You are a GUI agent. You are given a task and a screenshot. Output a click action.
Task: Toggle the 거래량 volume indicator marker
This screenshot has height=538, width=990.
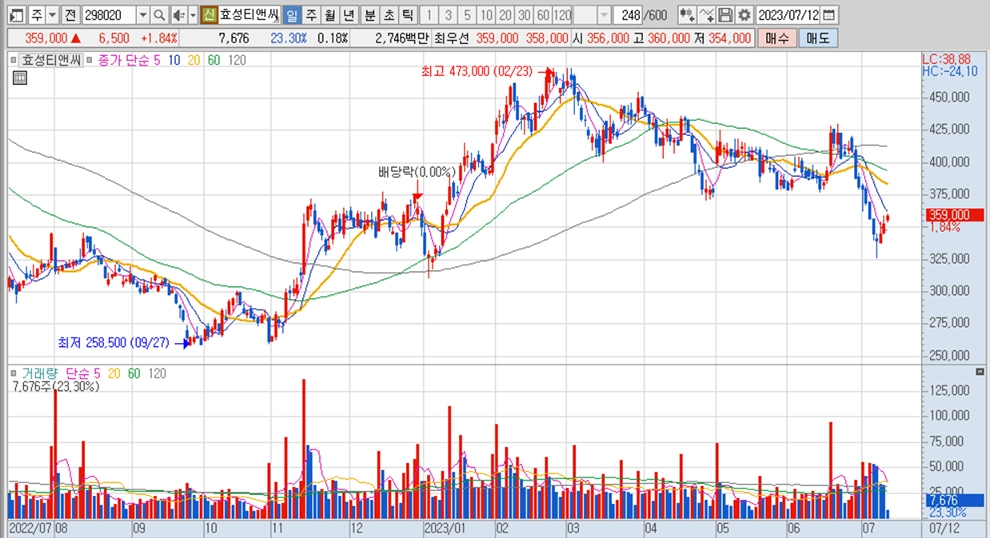tap(14, 373)
